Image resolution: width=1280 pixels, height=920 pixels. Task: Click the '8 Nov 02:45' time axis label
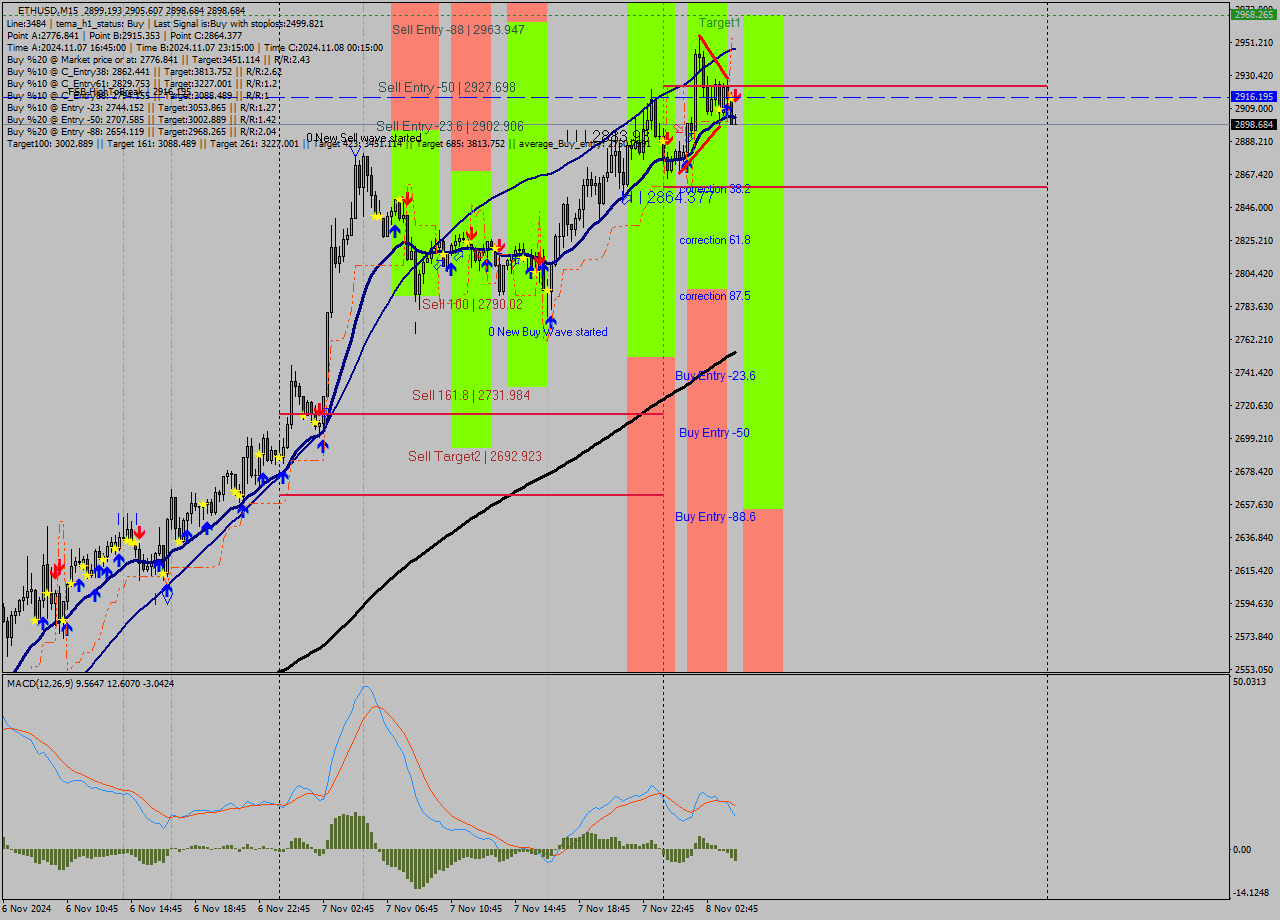(x=732, y=909)
